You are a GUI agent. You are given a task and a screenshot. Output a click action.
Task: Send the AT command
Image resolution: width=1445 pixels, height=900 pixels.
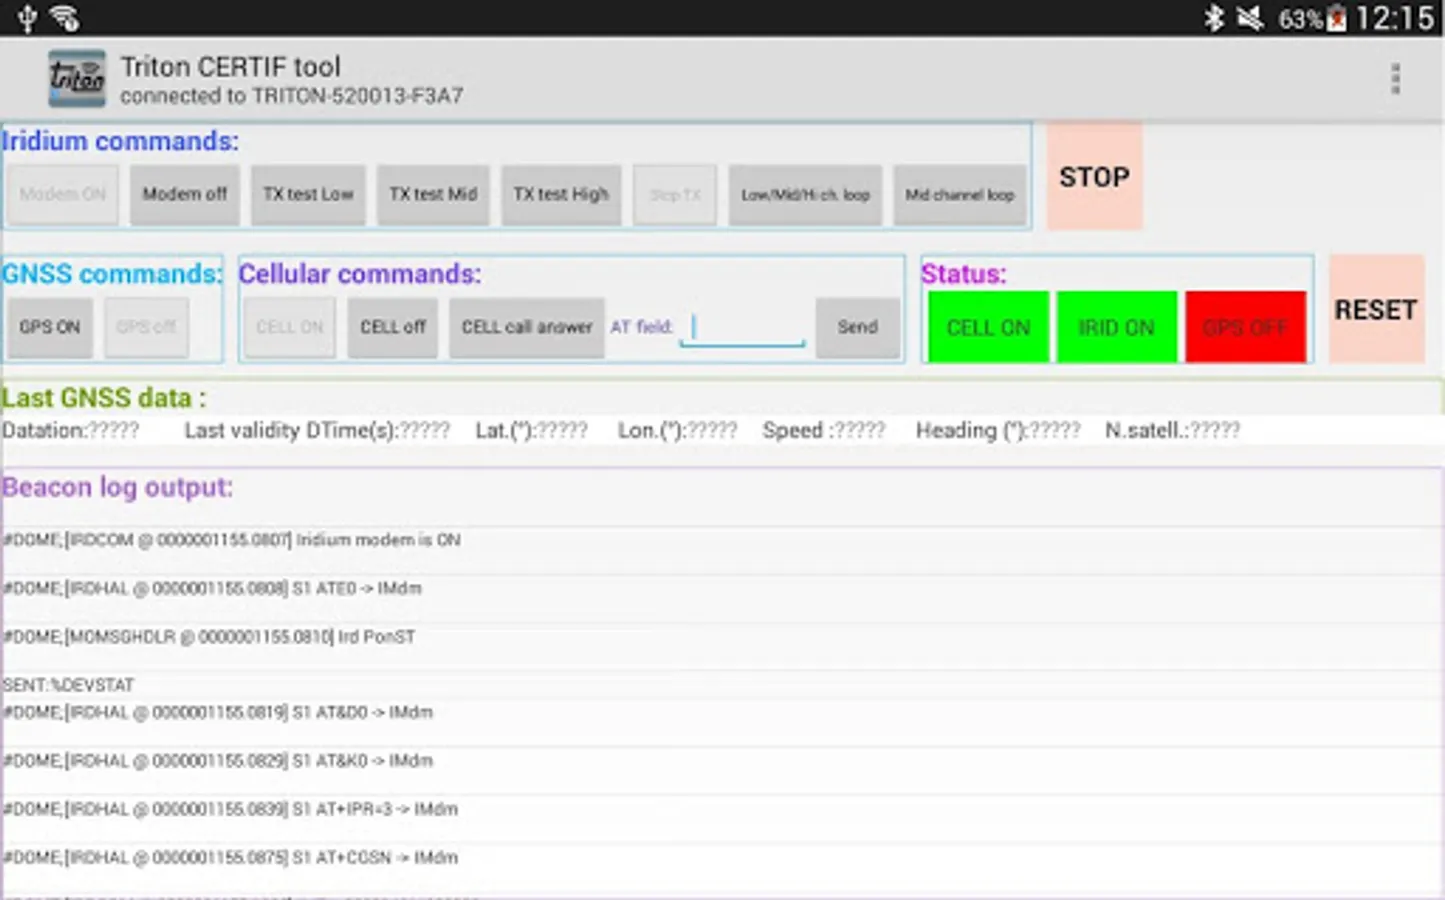(857, 327)
